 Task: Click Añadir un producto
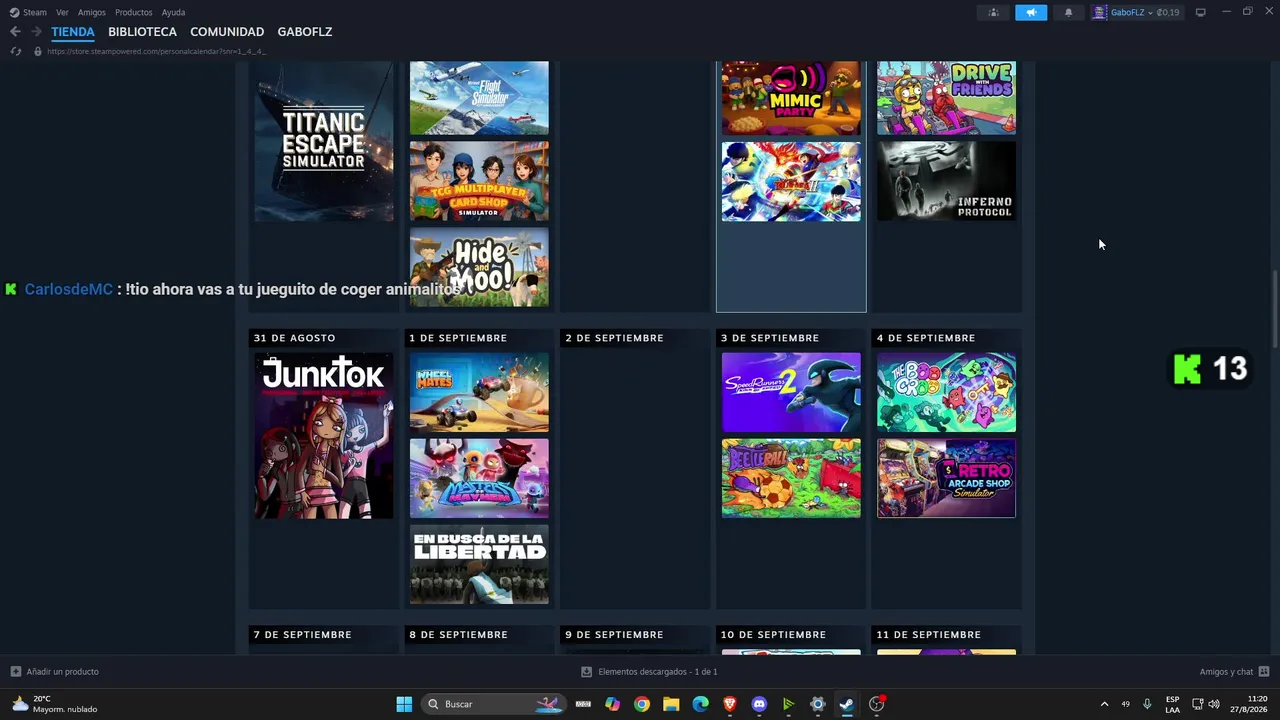point(55,672)
